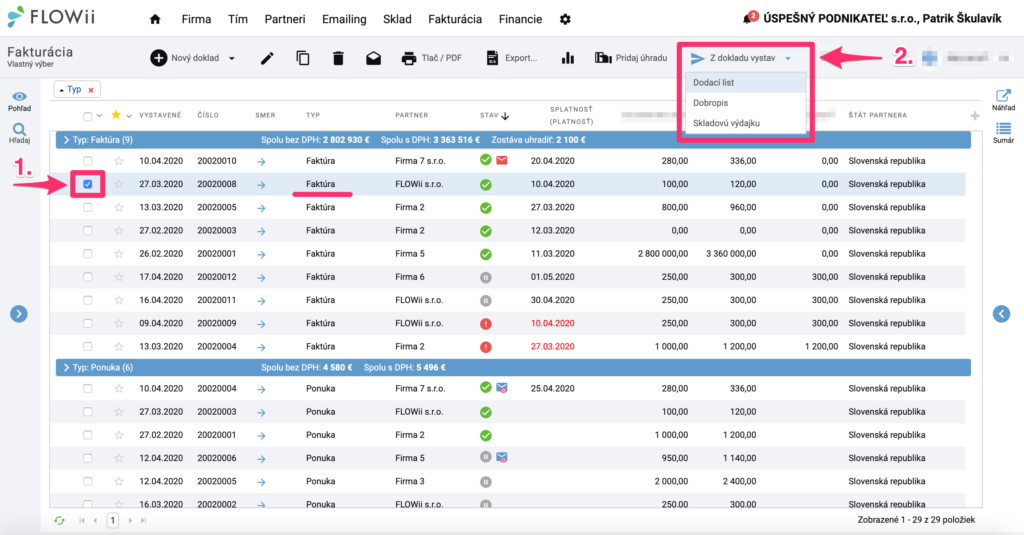Open the notifications bell

[x=749, y=18]
